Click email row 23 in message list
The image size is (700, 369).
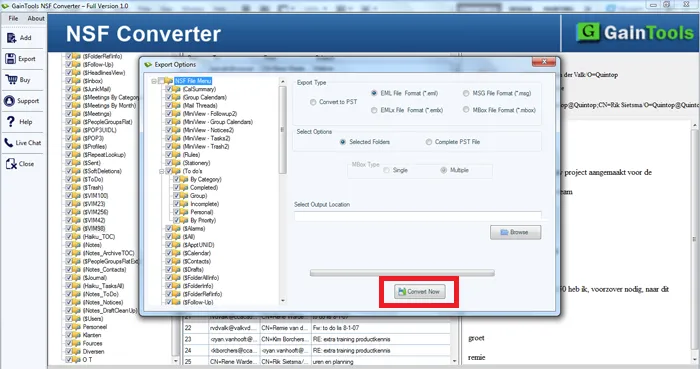(317, 339)
